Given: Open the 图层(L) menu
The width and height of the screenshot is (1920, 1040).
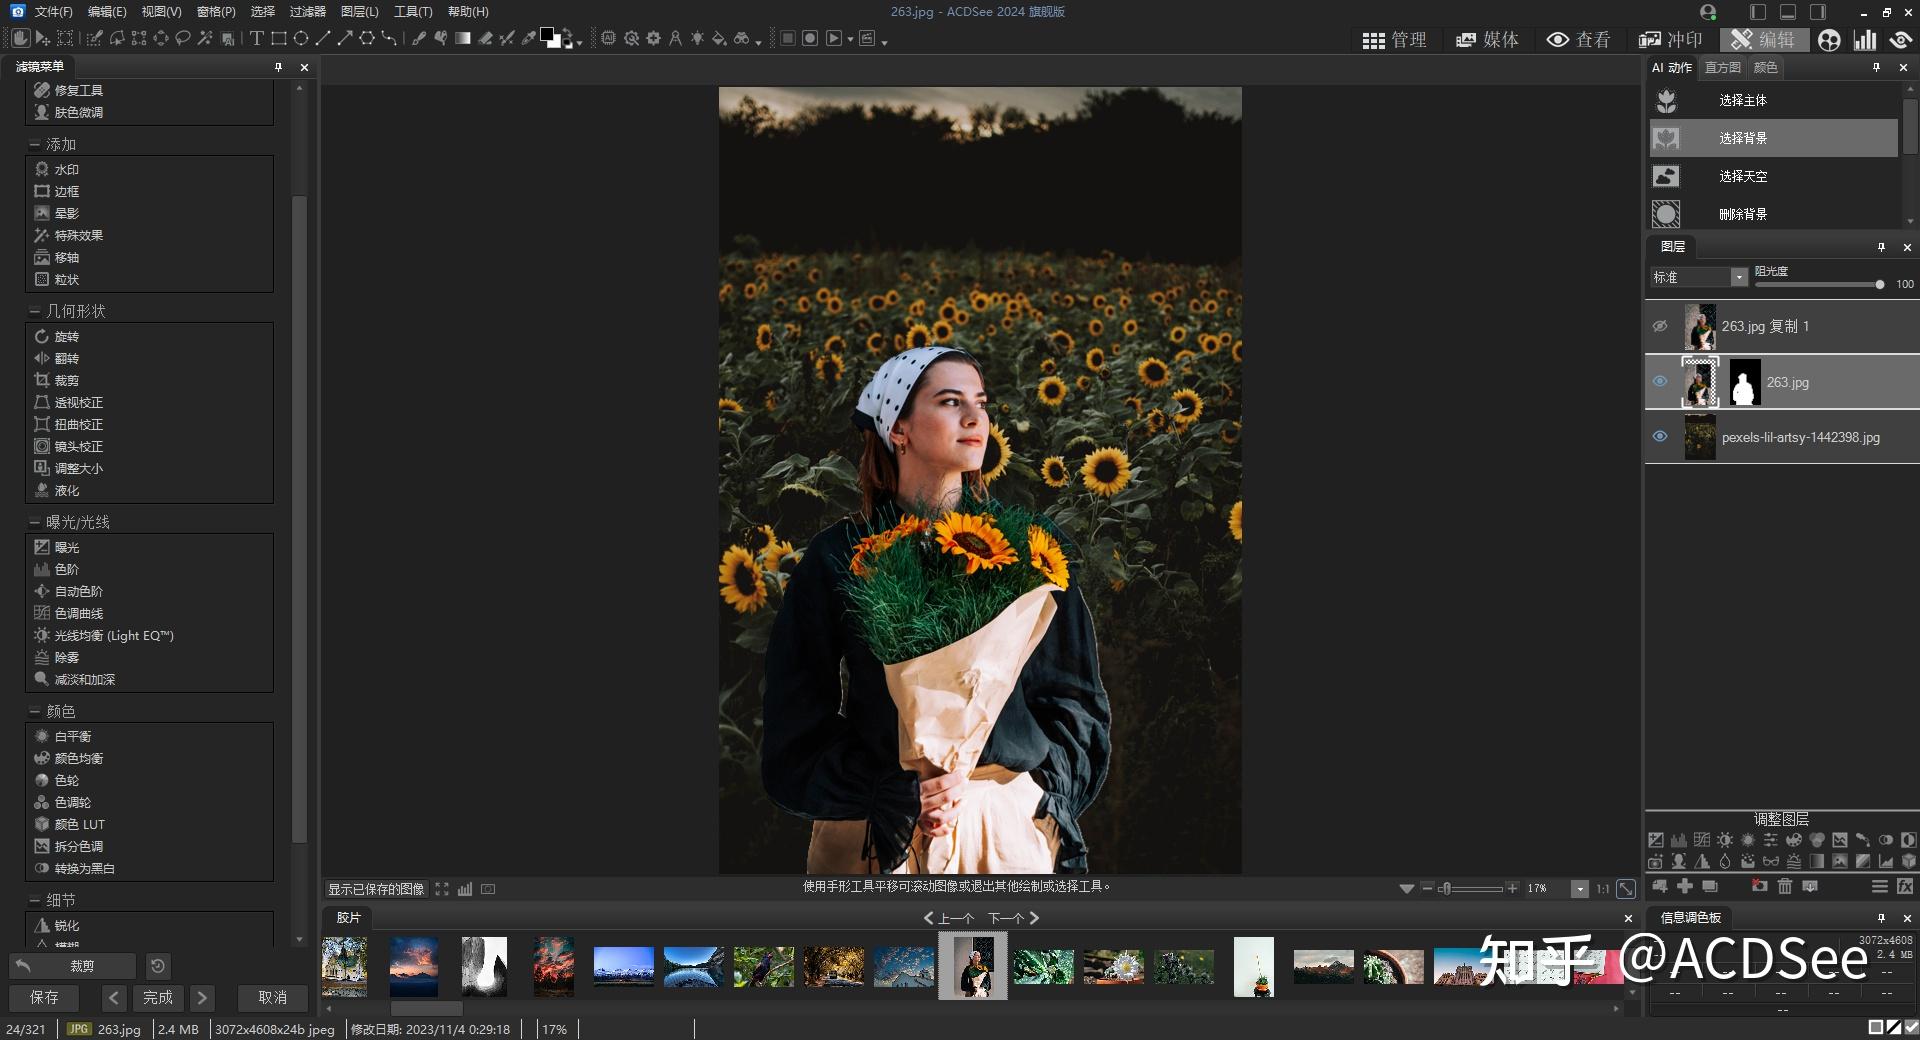Looking at the screenshot, I should pyautogui.click(x=359, y=12).
